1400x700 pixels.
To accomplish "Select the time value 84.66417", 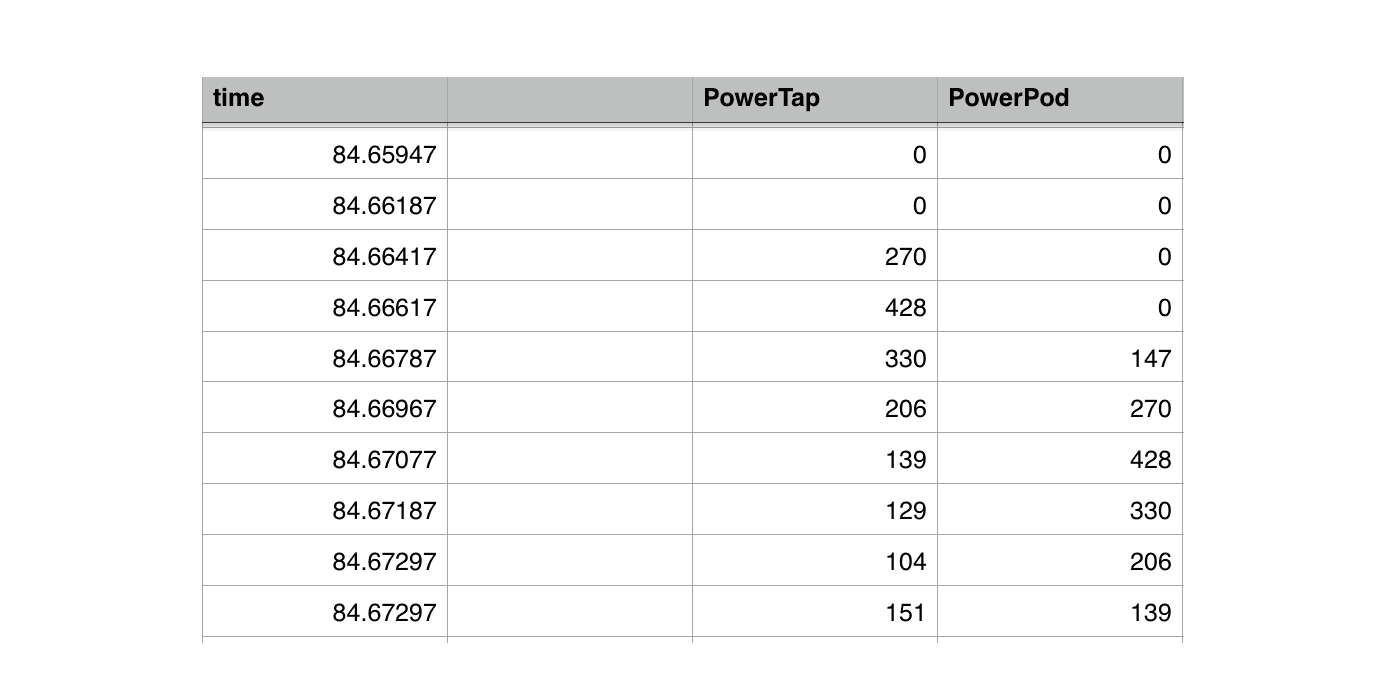I will click(x=324, y=257).
